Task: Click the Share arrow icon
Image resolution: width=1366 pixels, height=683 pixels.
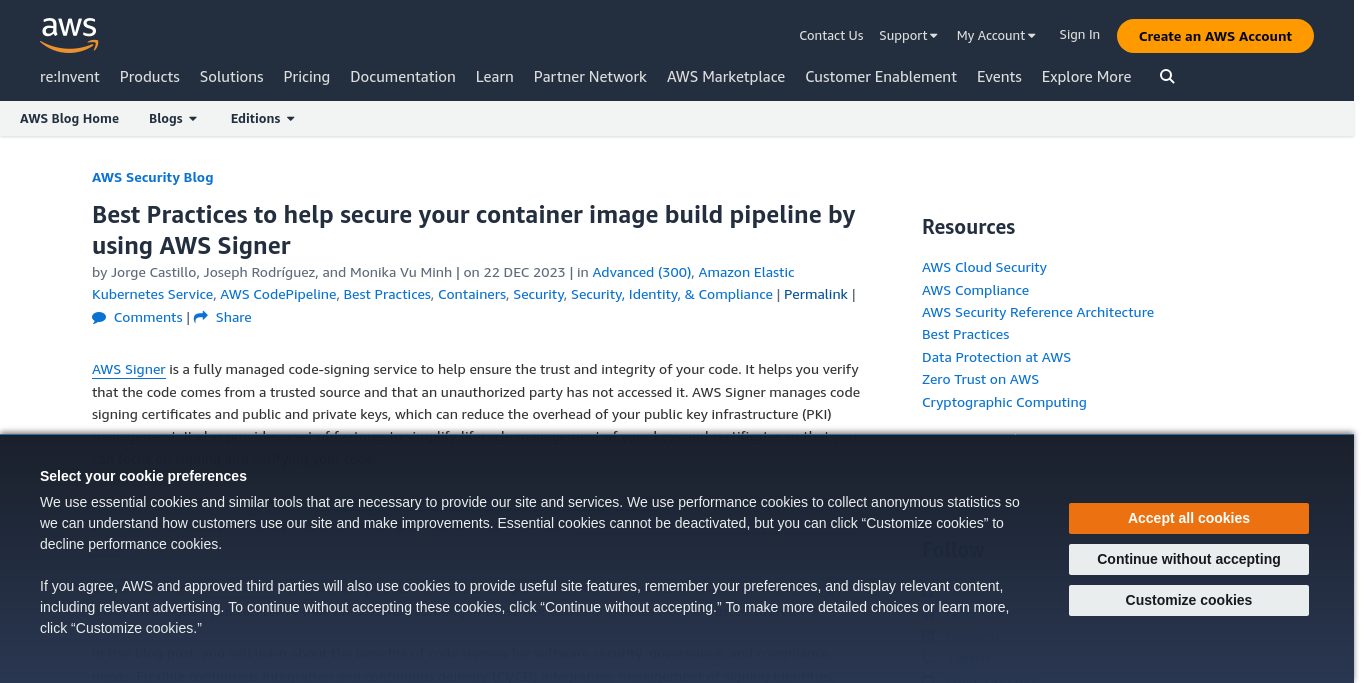Action: (x=201, y=317)
